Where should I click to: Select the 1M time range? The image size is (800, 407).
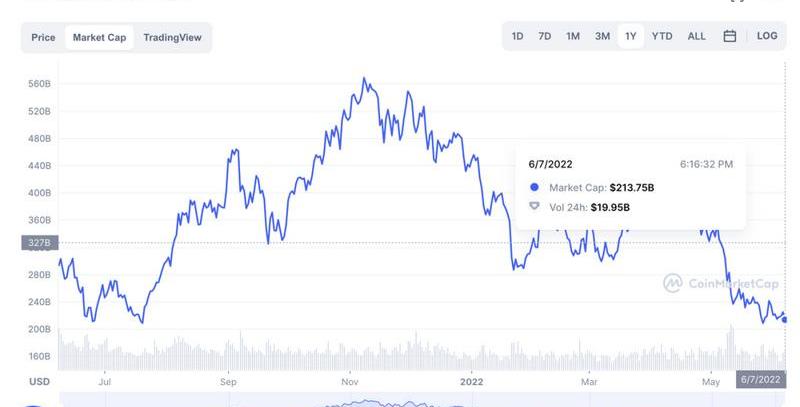(x=573, y=36)
